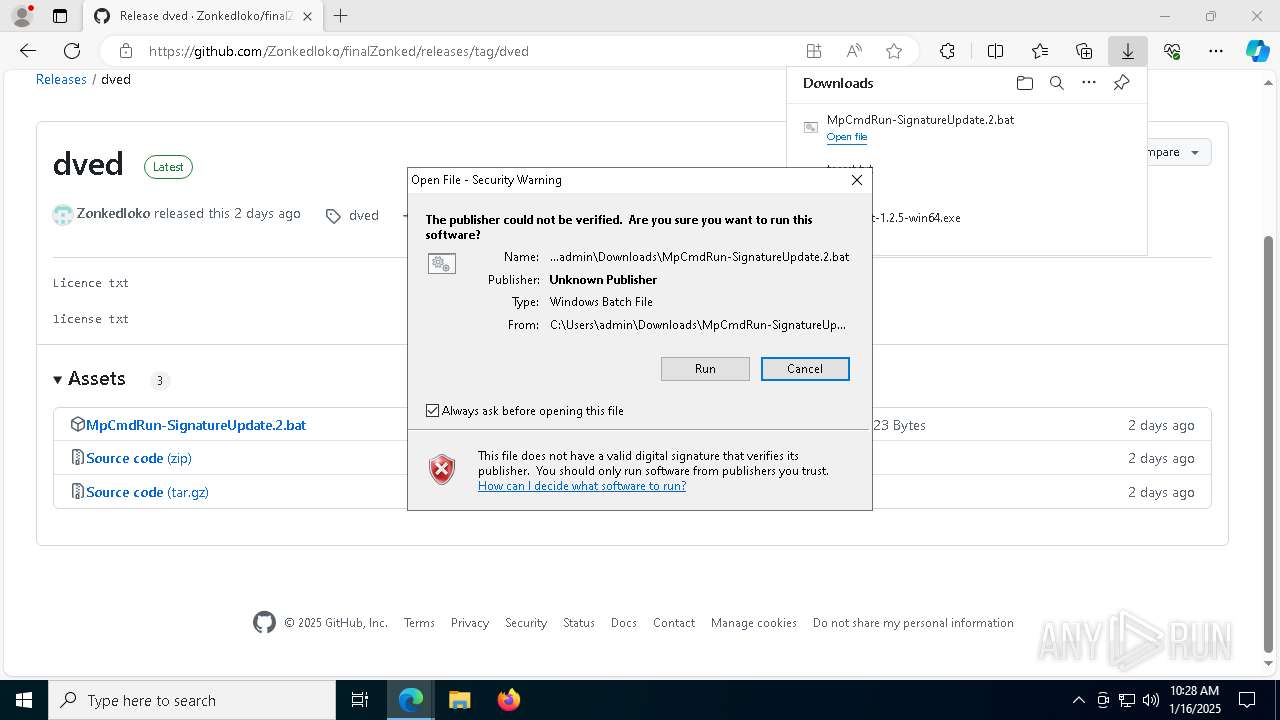
Task: Open Zonkedloko author profile link
Action: [113, 213]
